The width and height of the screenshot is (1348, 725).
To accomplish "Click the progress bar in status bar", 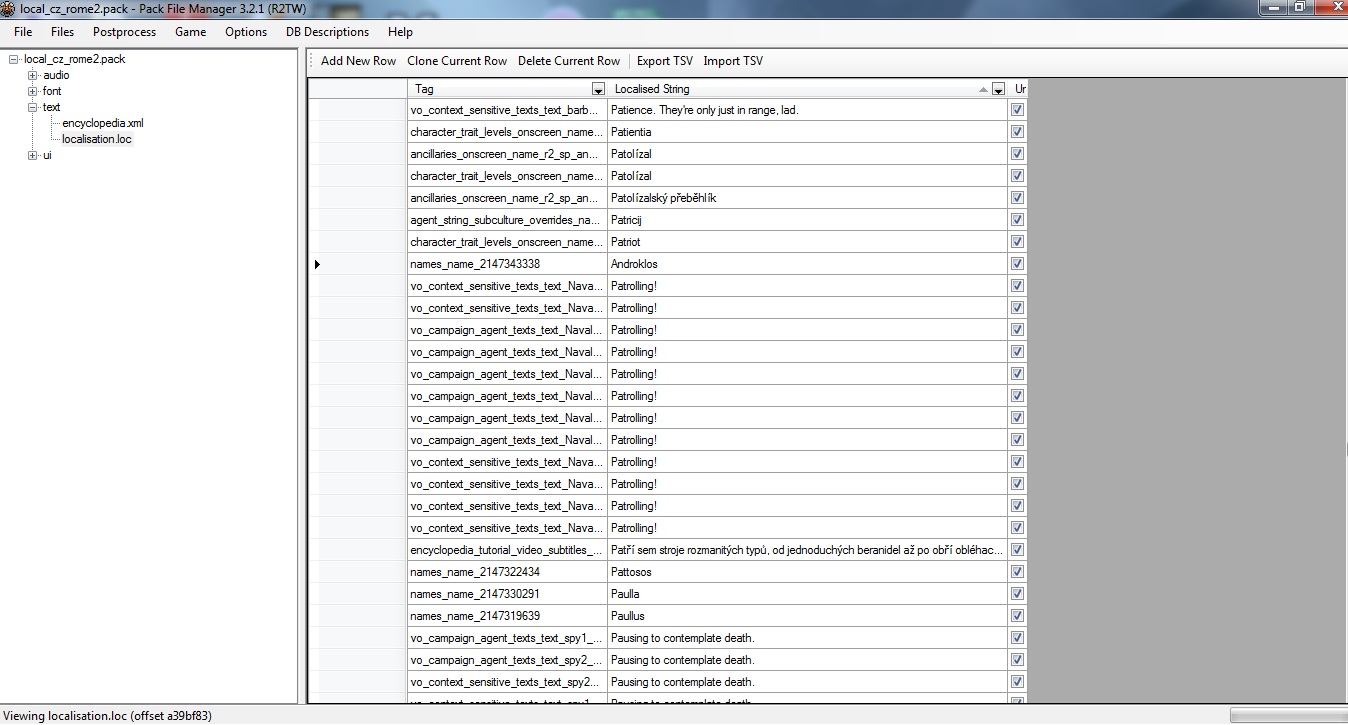I will coord(1287,716).
